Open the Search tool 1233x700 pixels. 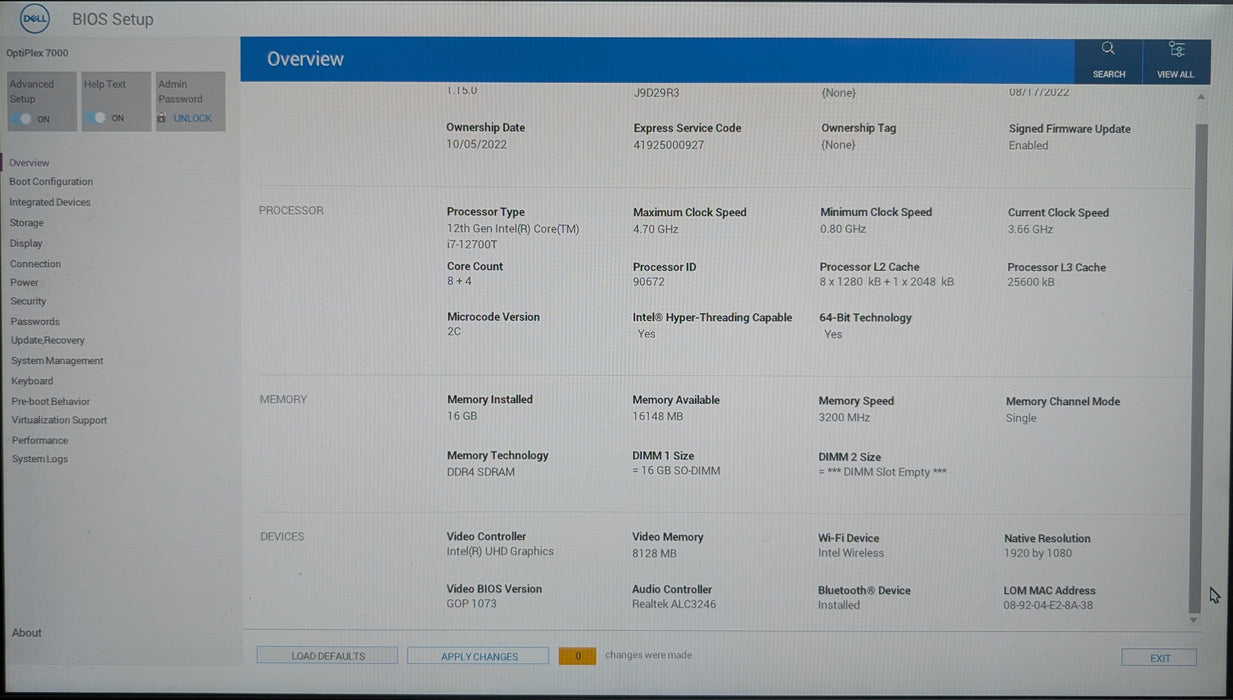pos(1108,61)
